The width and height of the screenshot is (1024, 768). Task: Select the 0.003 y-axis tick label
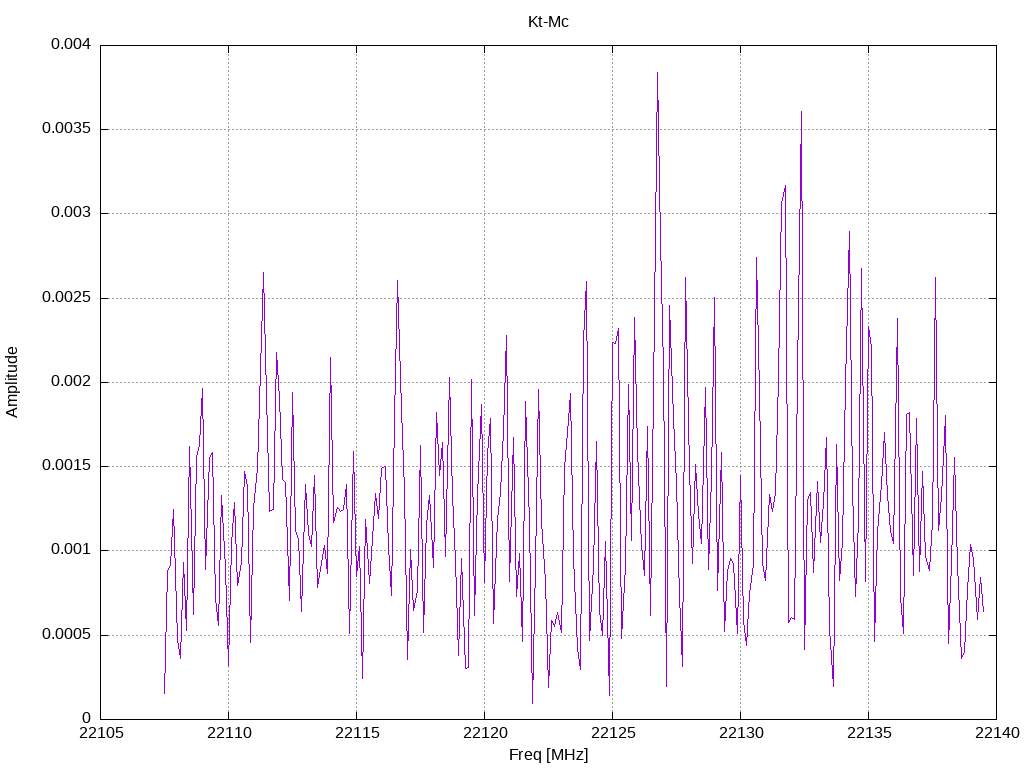pos(71,213)
